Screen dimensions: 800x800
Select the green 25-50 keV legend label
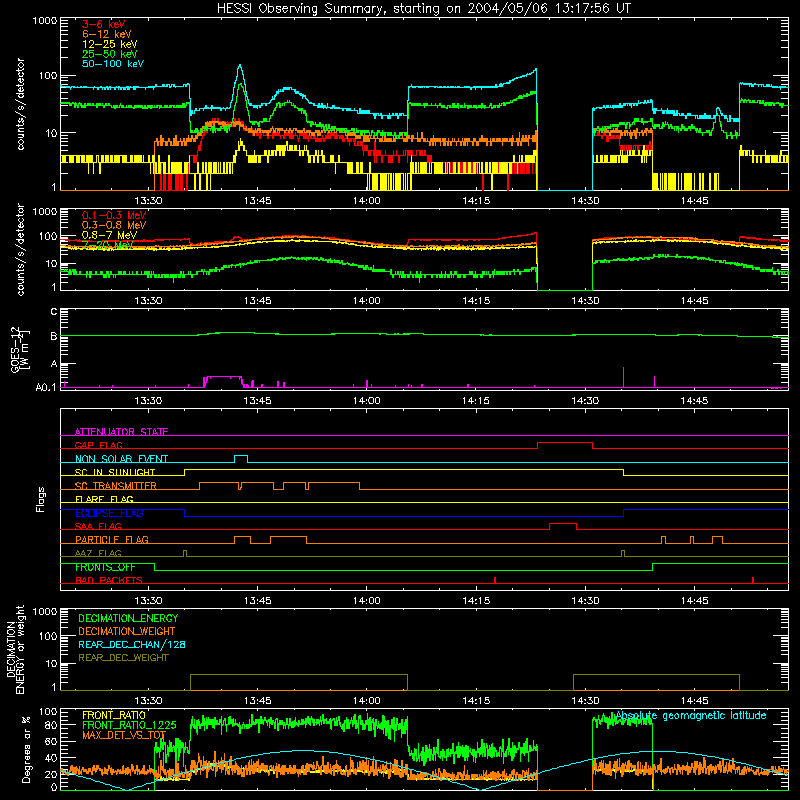(110, 54)
